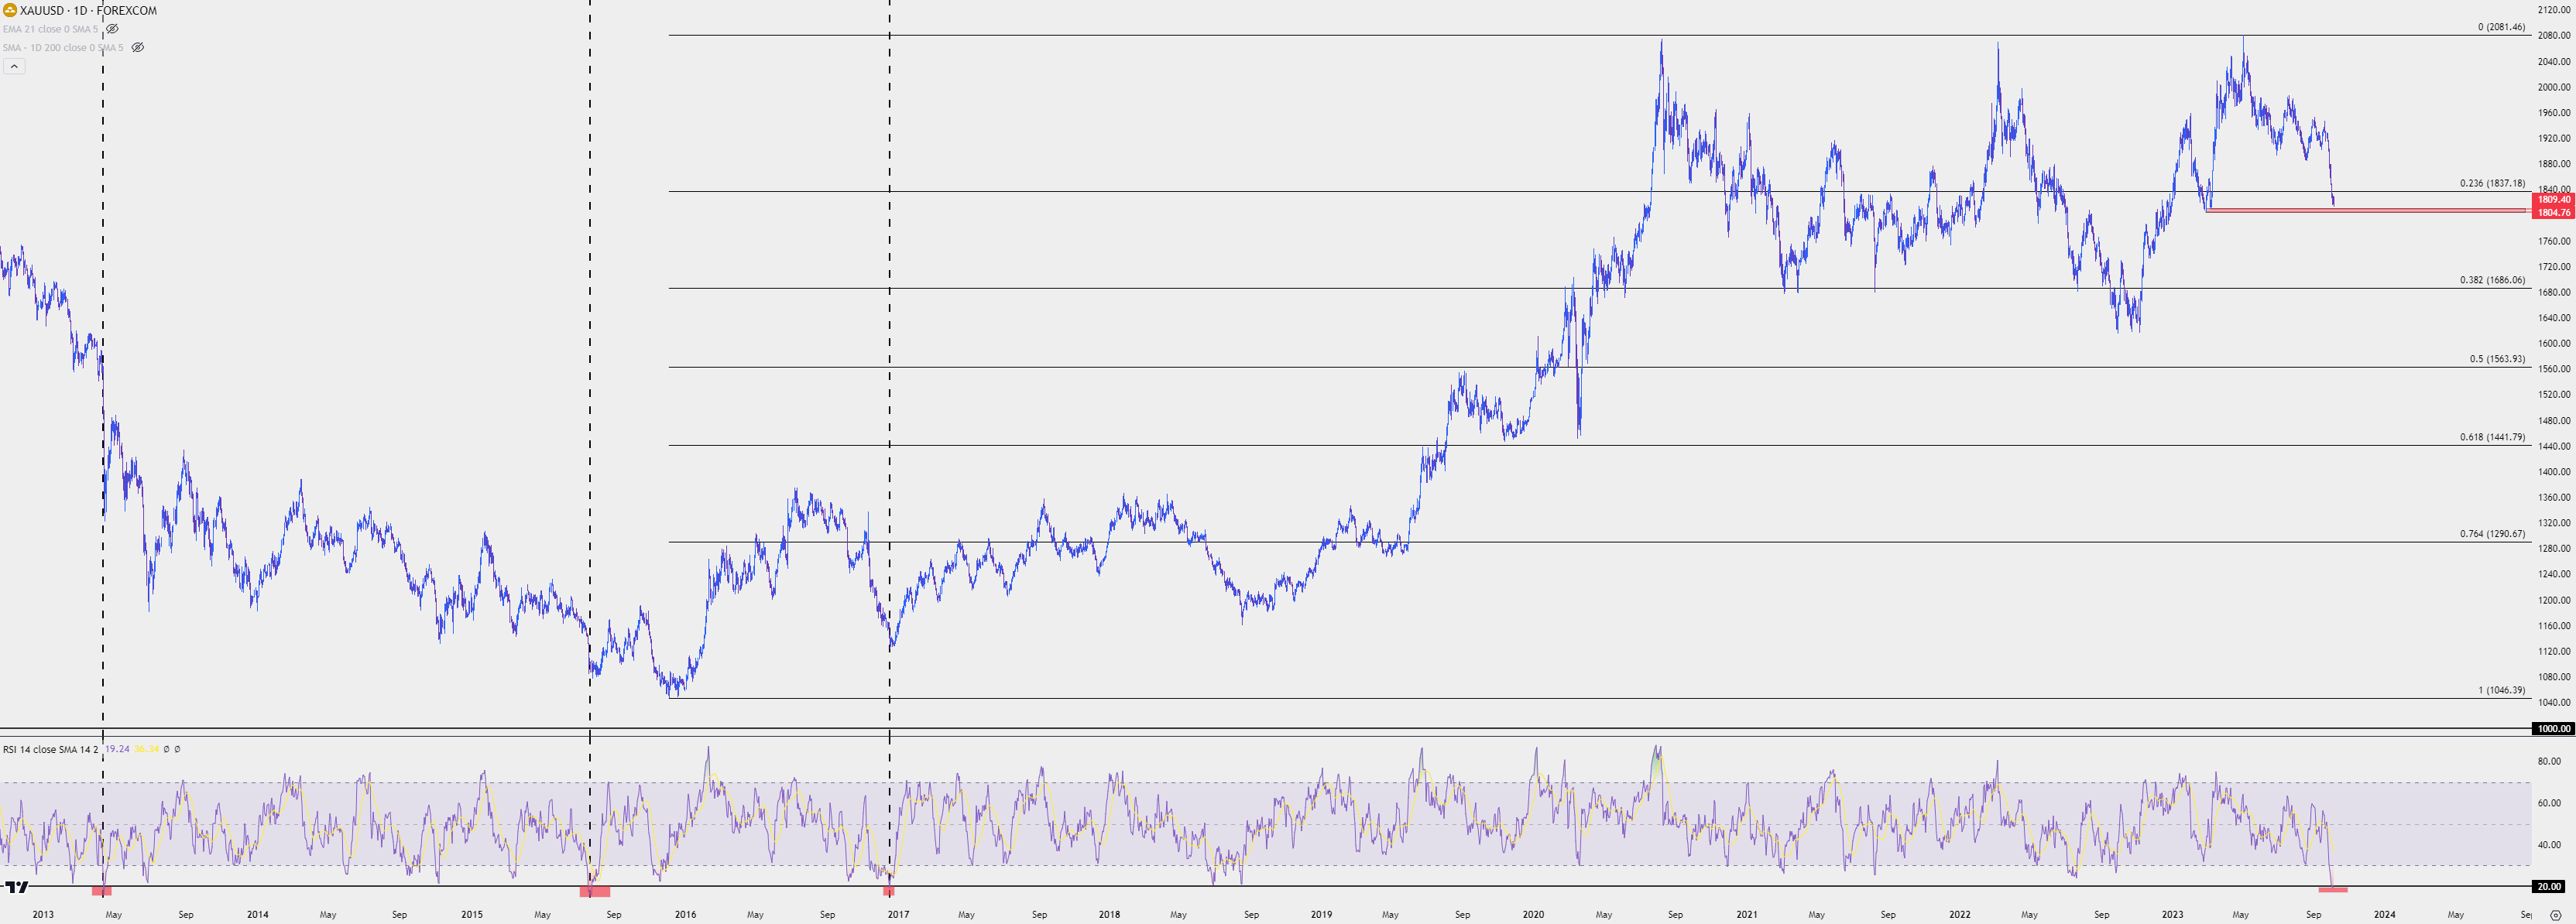
Task: Show the hidden SMA 200 indicator
Action: click(x=138, y=47)
